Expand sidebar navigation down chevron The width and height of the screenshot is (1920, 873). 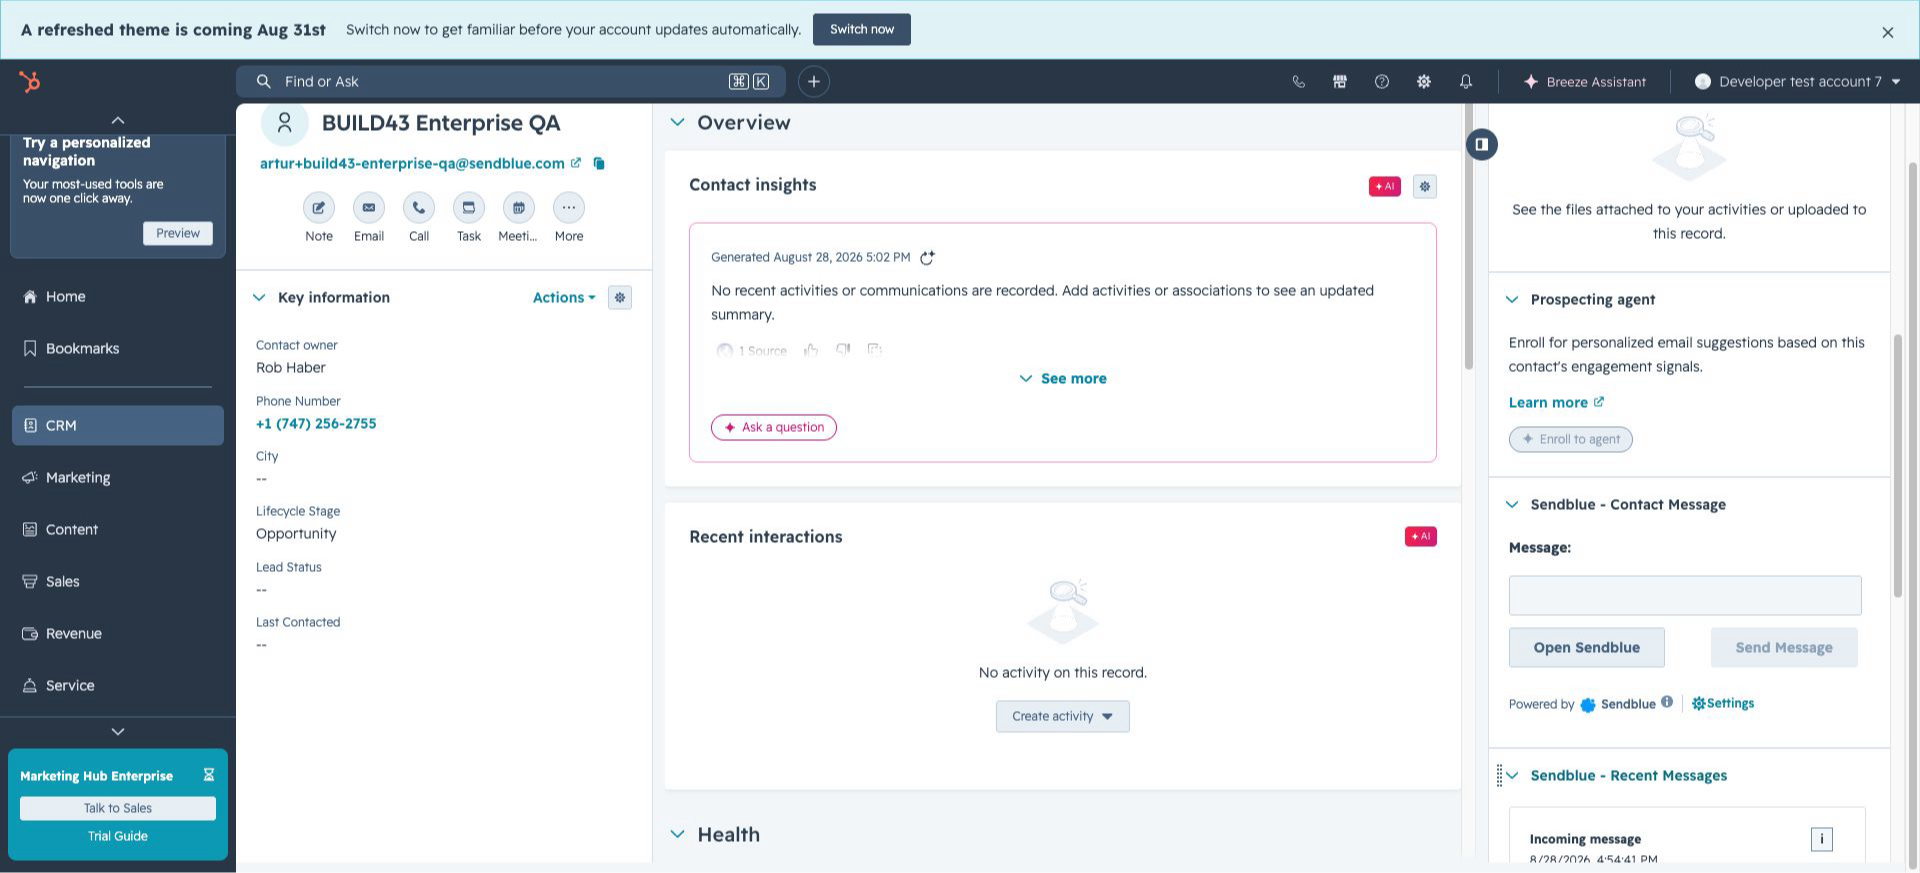(x=118, y=732)
